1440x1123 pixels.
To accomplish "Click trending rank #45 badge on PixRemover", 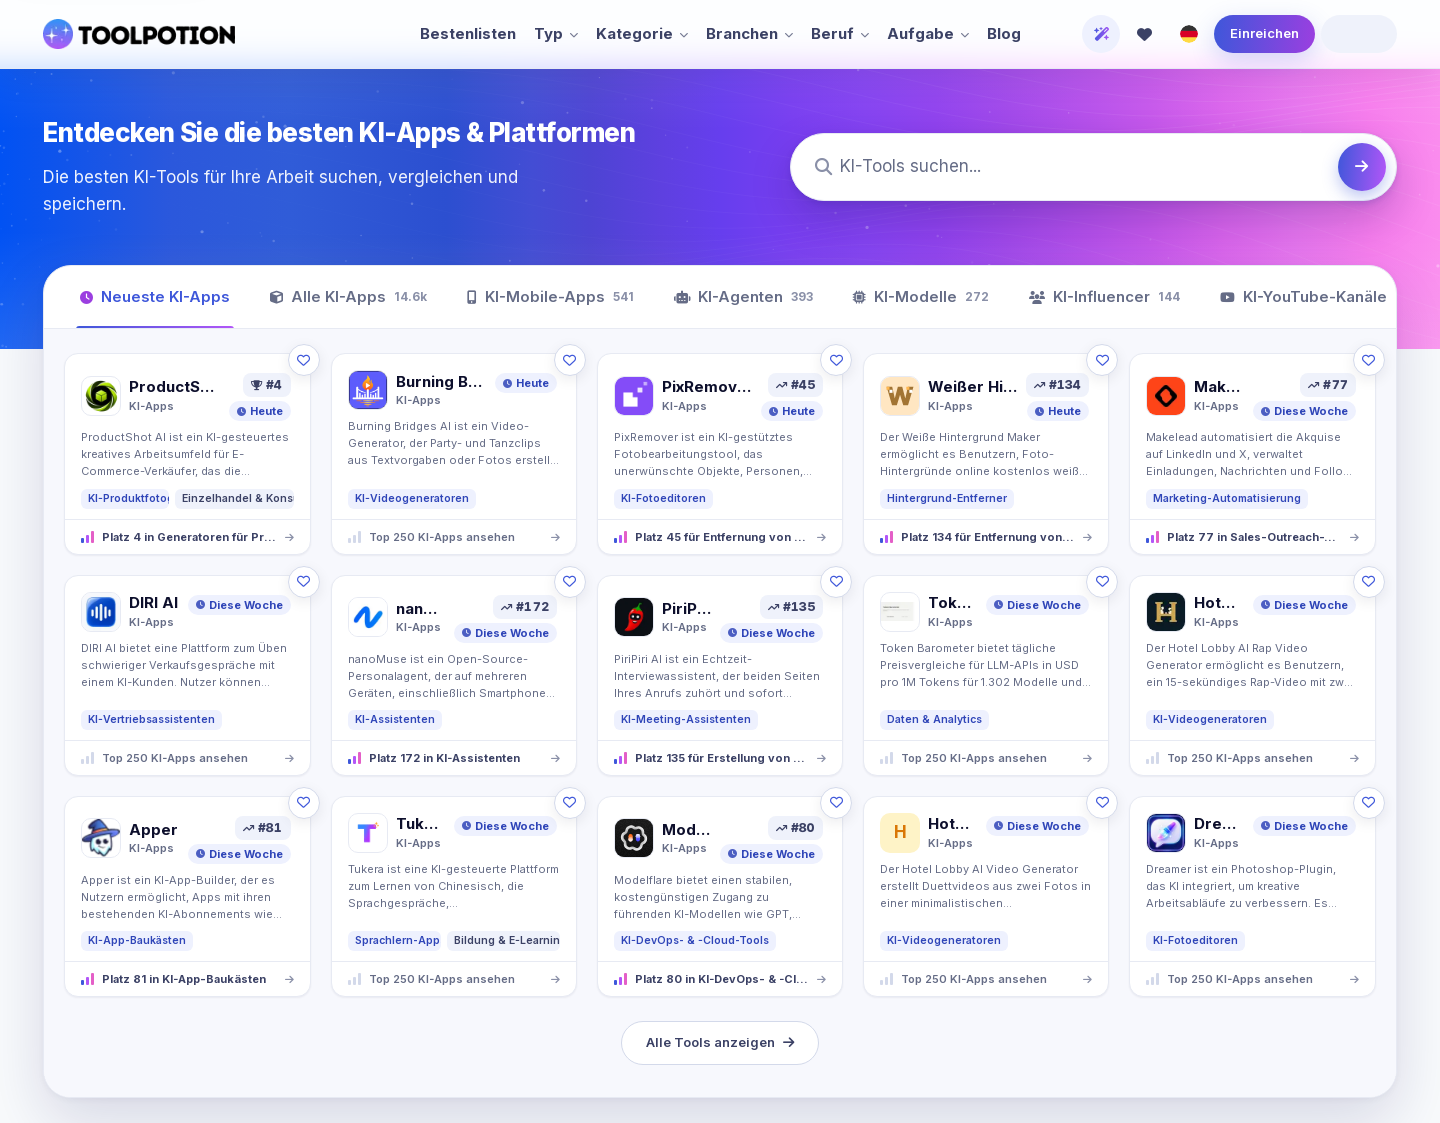I will [795, 385].
